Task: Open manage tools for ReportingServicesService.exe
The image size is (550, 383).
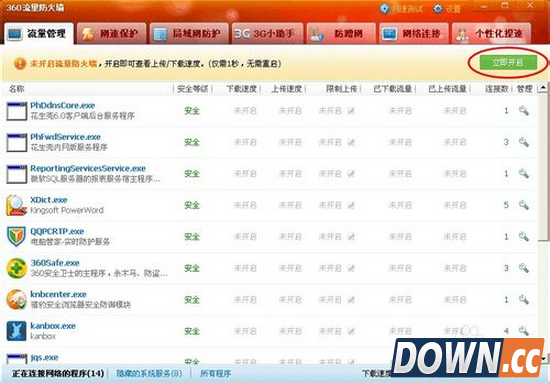Action: click(523, 173)
